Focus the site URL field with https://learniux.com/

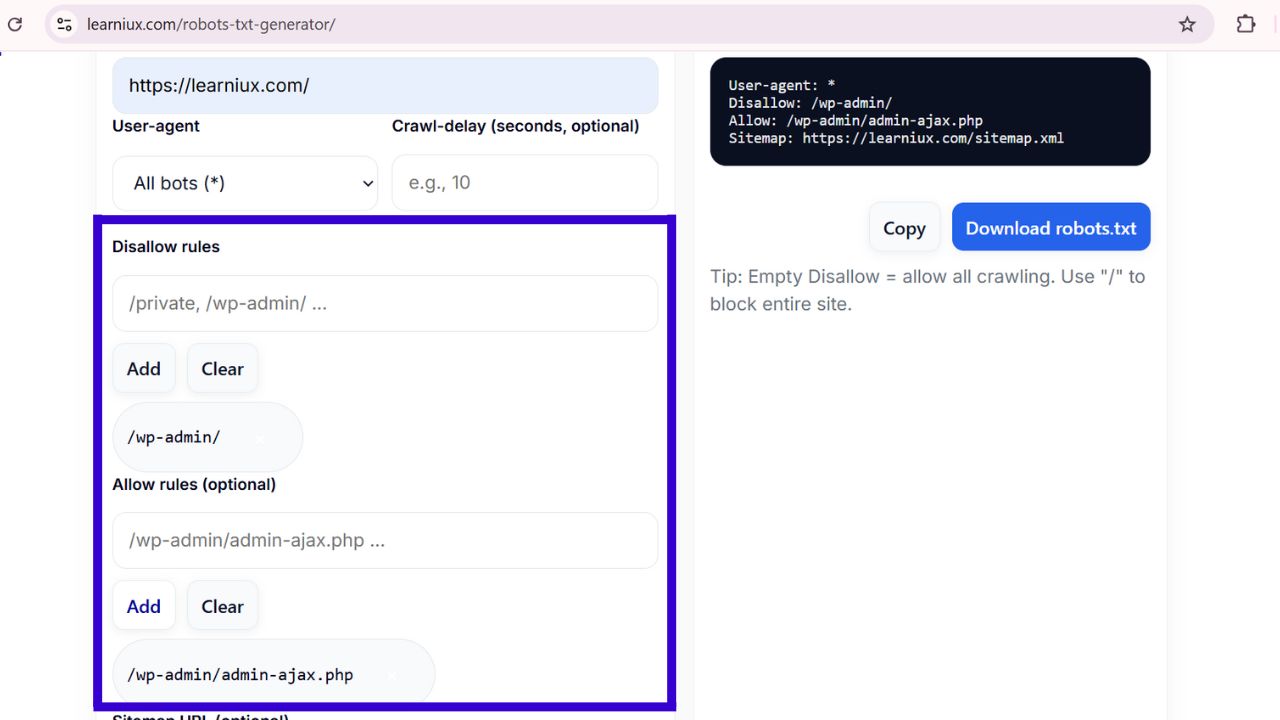[385, 86]
